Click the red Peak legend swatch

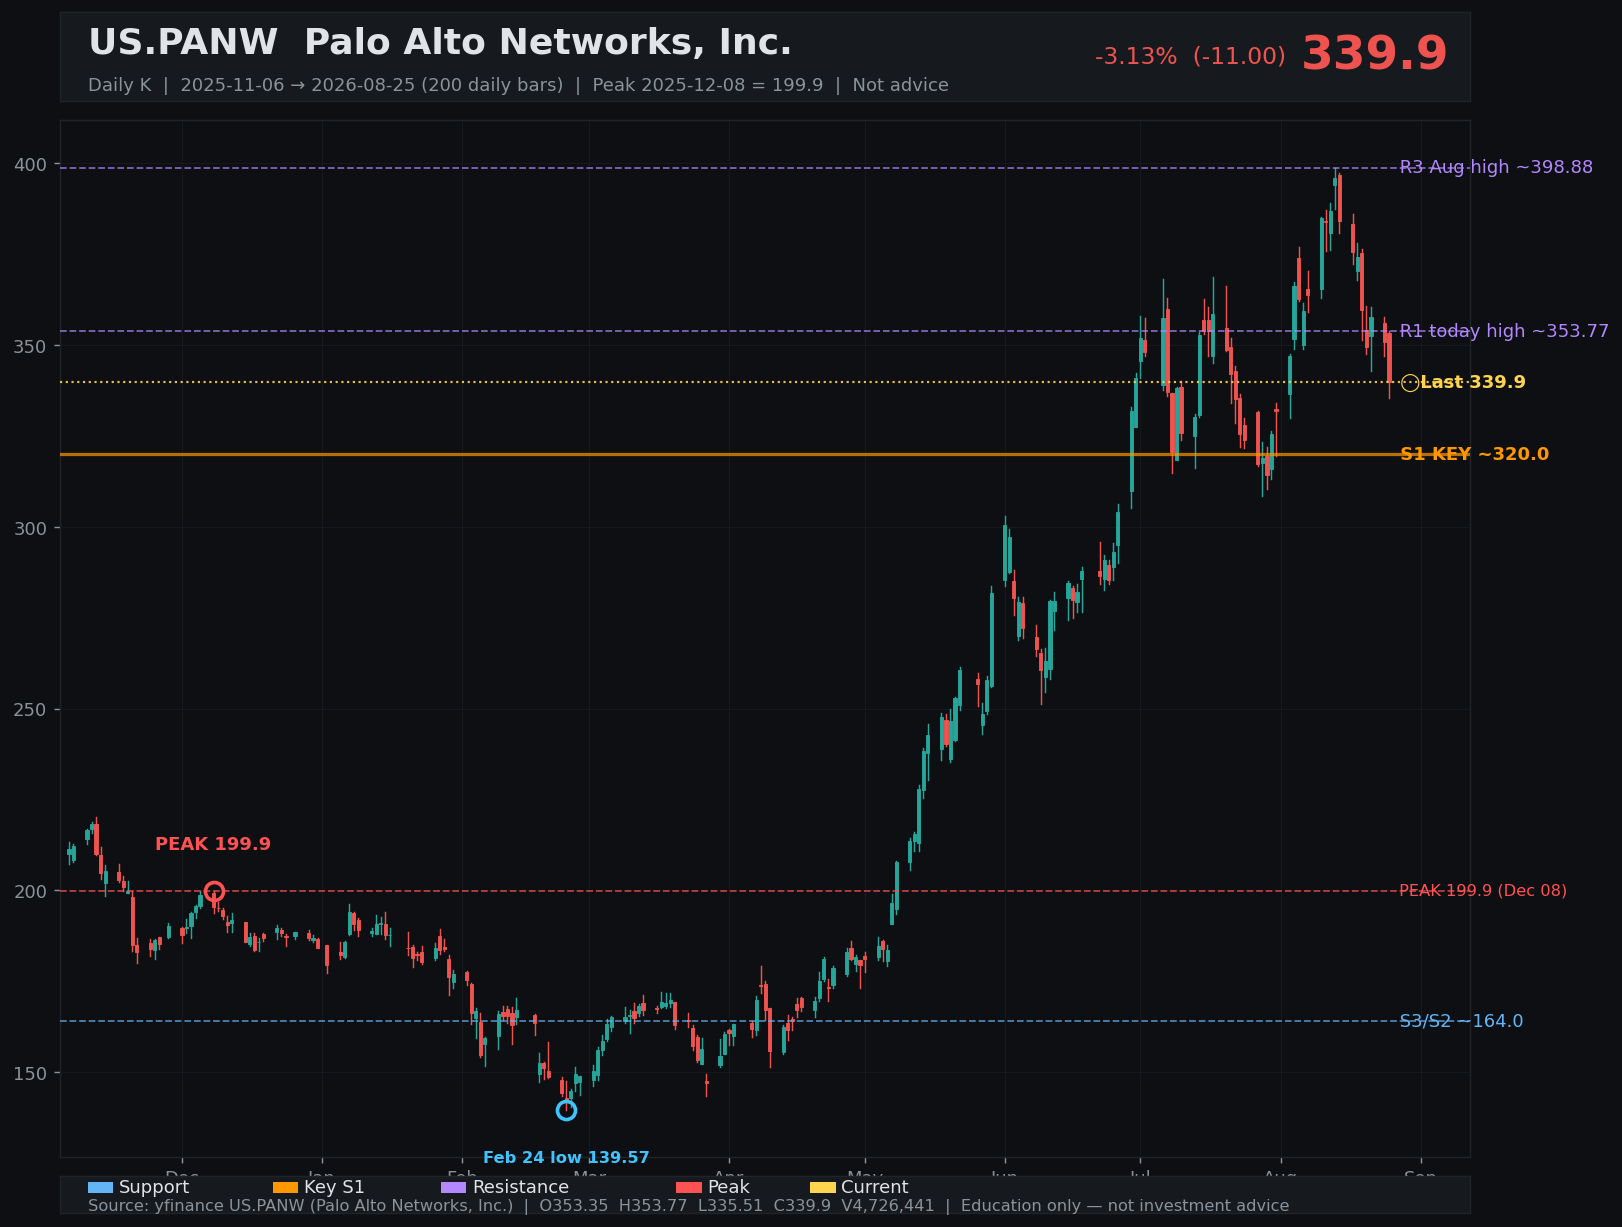pos(689,1187)
